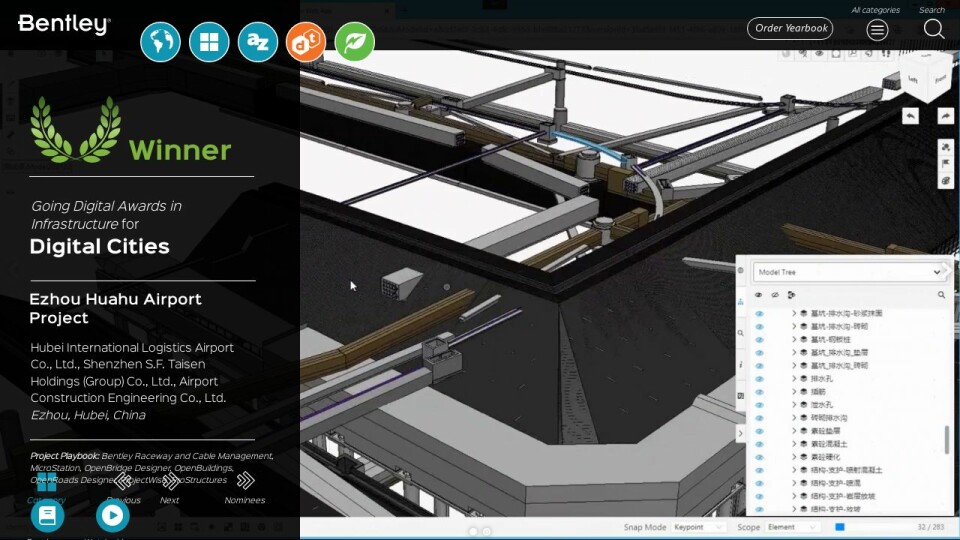Toggle visibility of 基坑-钢板桩 row
Image resolution: width=960 pixels, height=540 pixels.
759,340
